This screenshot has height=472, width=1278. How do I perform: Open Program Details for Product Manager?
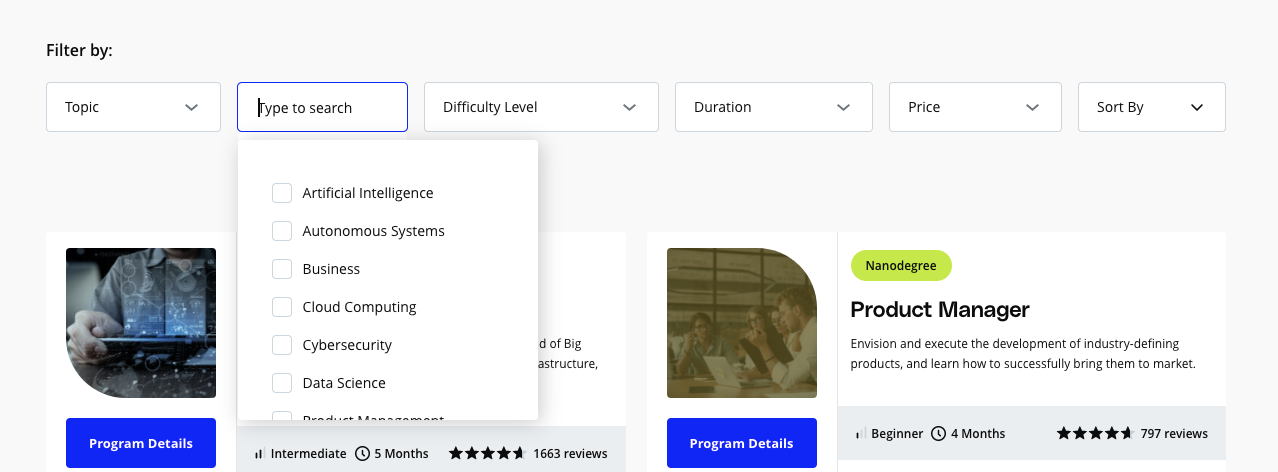tap(742, 443)
